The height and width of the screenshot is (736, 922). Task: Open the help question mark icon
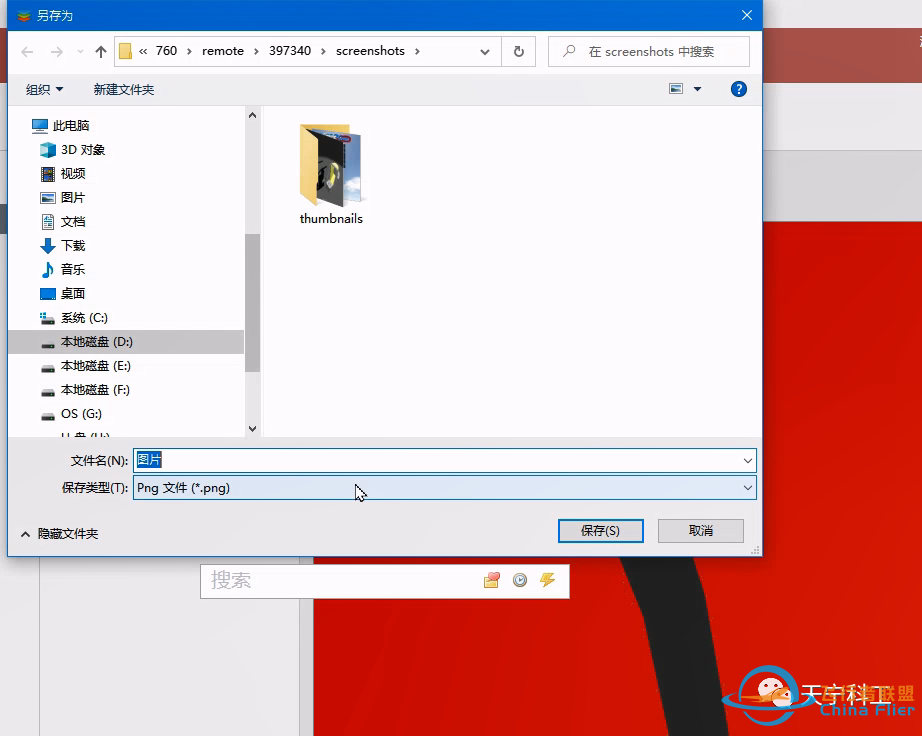[x=739, y=89]
